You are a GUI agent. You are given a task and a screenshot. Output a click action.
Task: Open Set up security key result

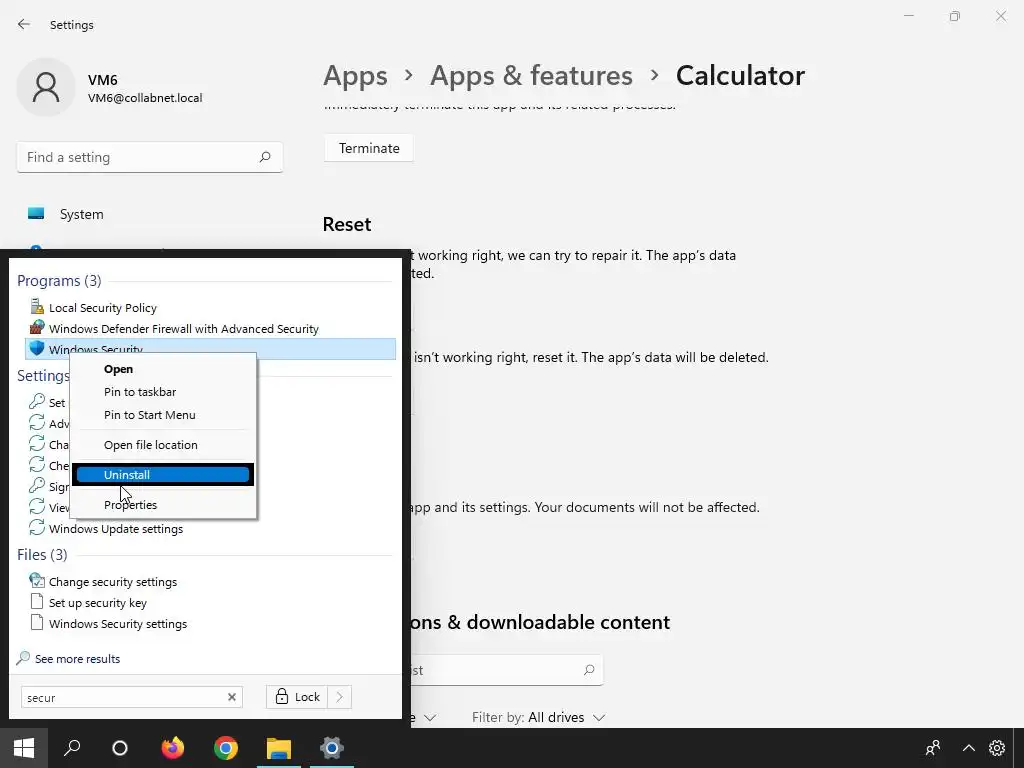(x=97, y=603)
